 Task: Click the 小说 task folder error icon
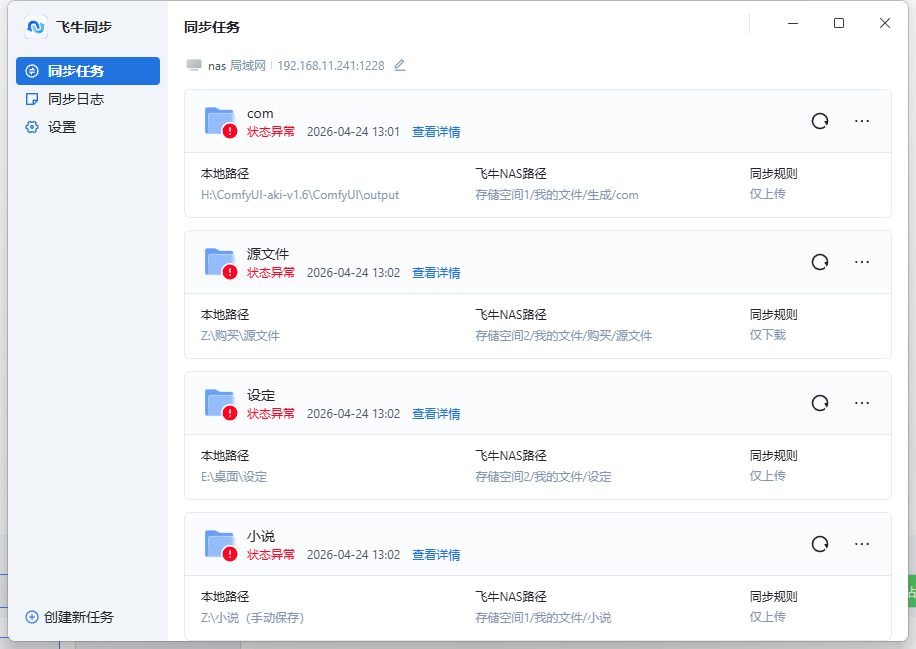[x=221, y=545]
